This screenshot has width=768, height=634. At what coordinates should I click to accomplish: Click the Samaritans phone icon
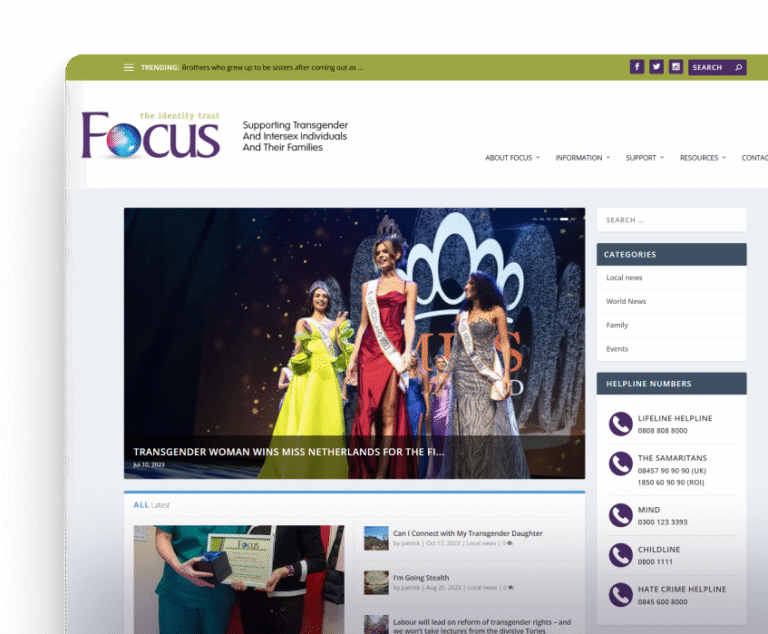point(620,464)
